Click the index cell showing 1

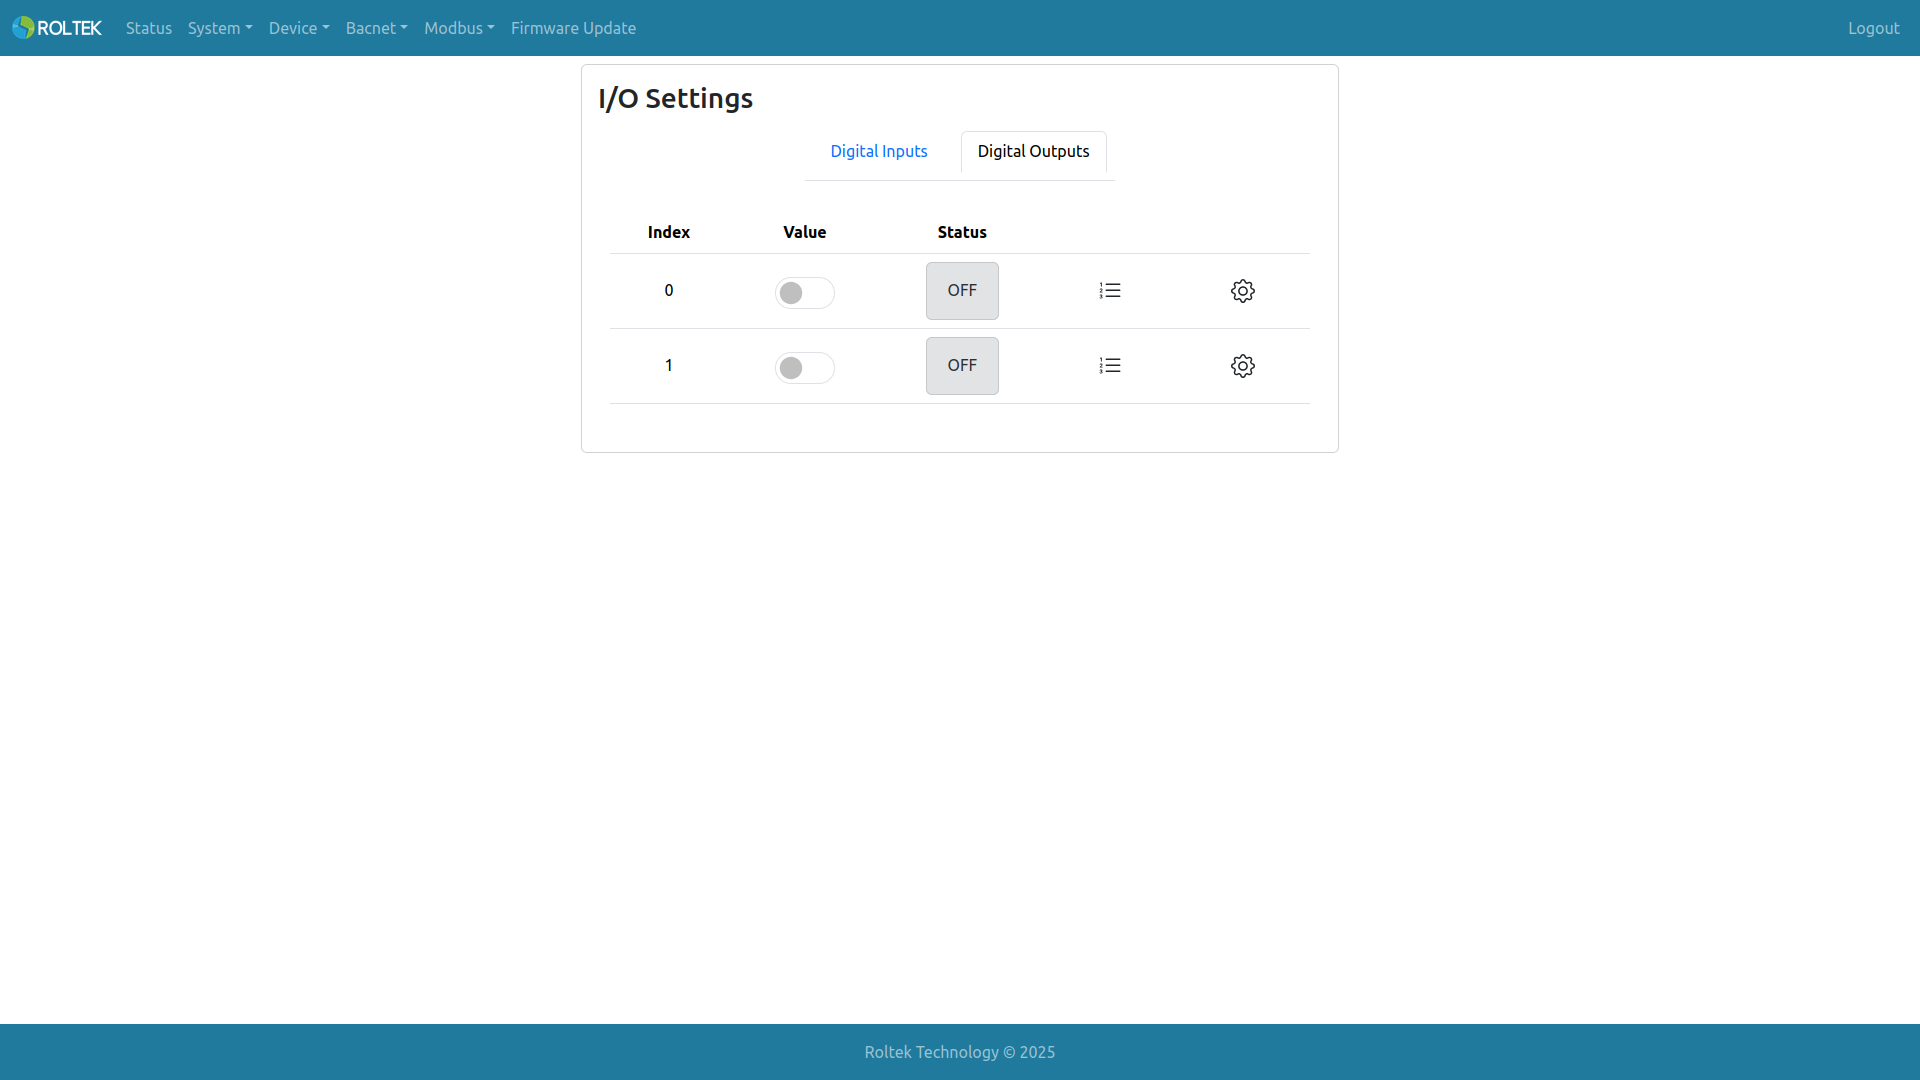click(x=669, y=365)
